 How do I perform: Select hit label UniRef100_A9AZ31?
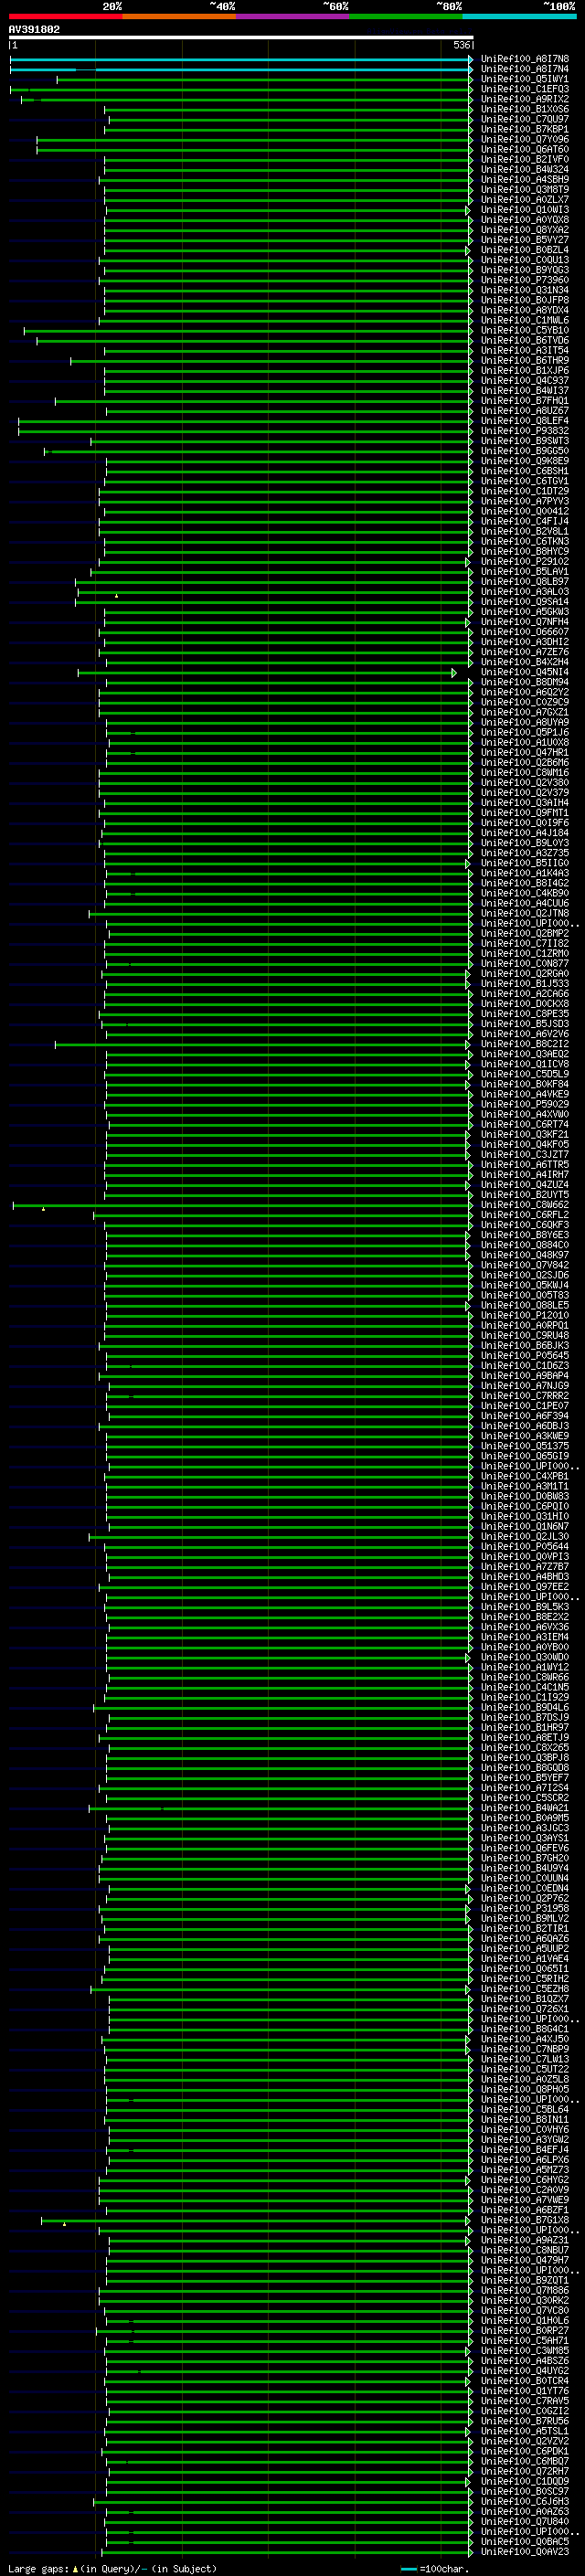tap(525, 2240)
